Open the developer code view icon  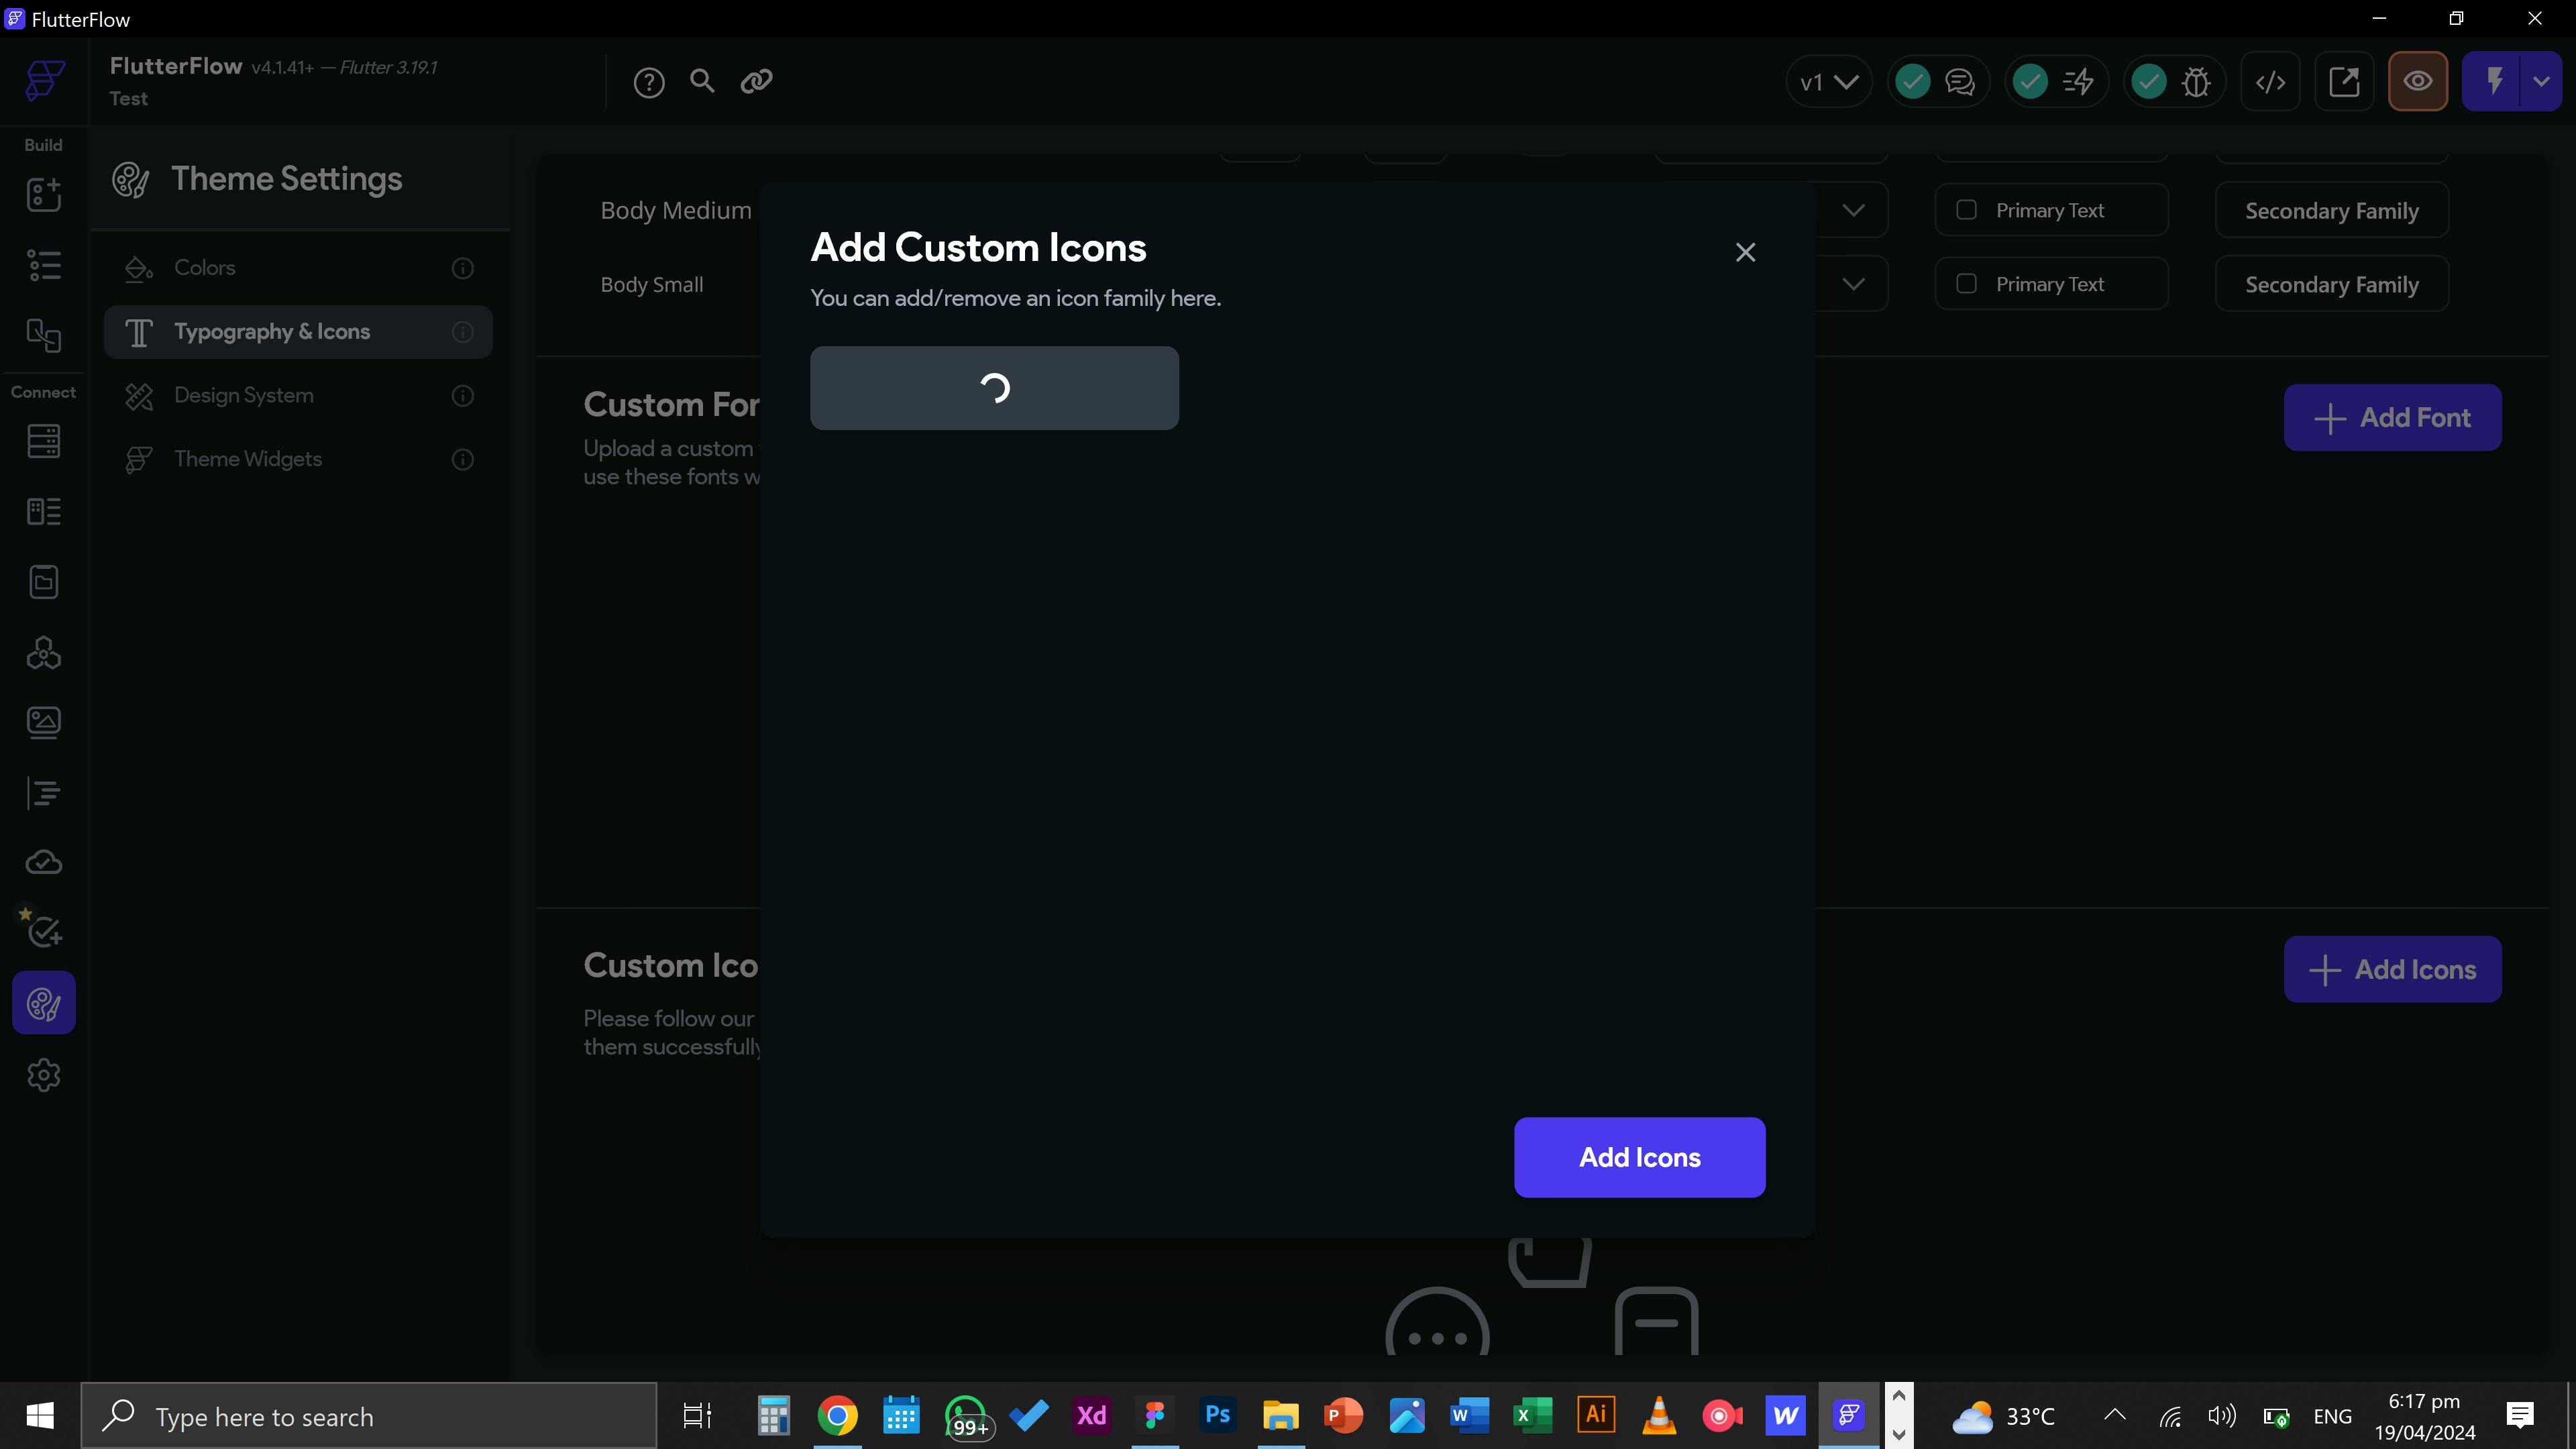point(2270,82)
